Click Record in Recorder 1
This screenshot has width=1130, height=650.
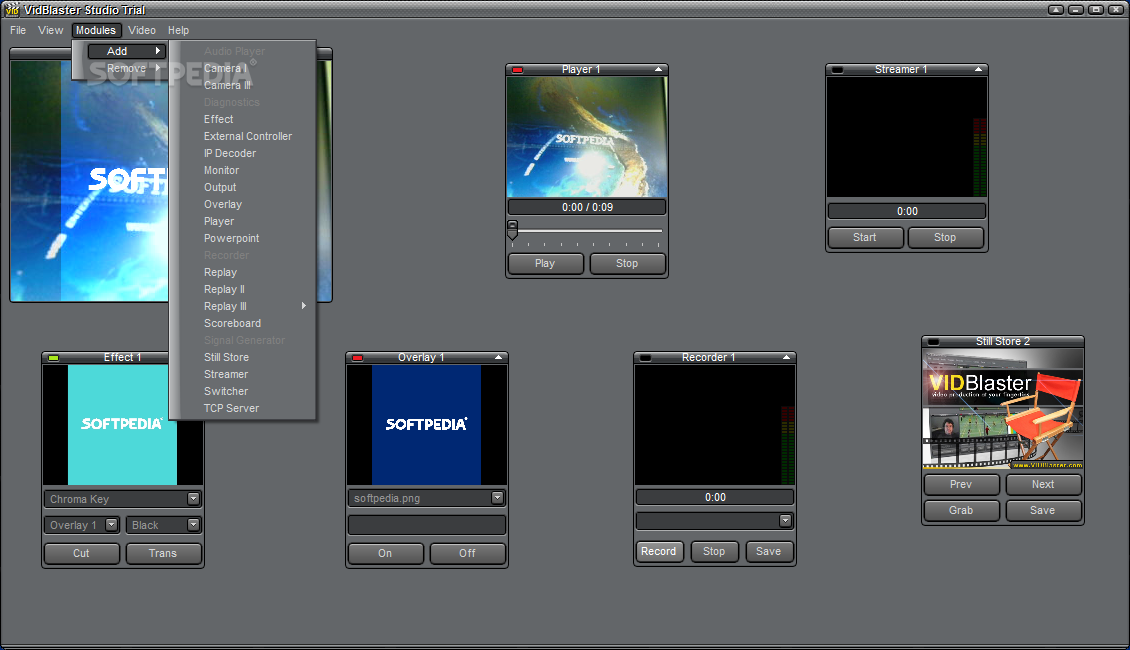[659, 551]
